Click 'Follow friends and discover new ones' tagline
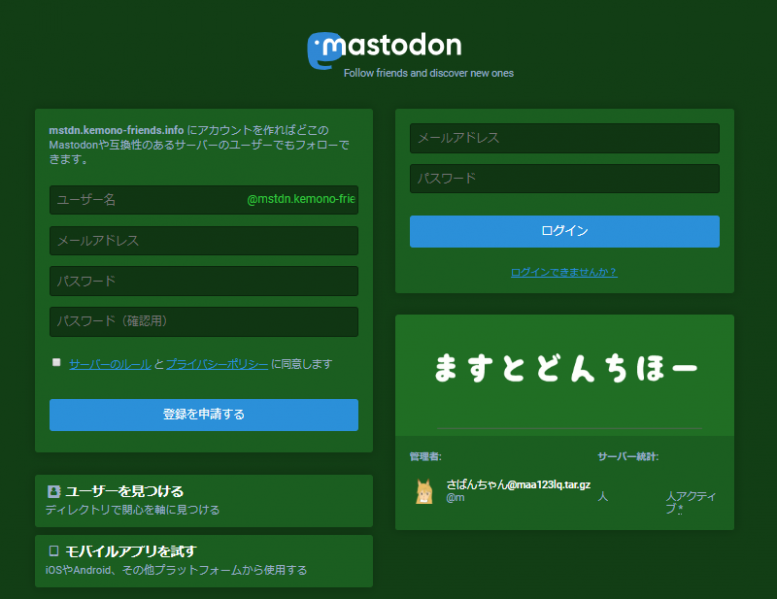This screenshot has height=599, width=777. coord(429,73)
